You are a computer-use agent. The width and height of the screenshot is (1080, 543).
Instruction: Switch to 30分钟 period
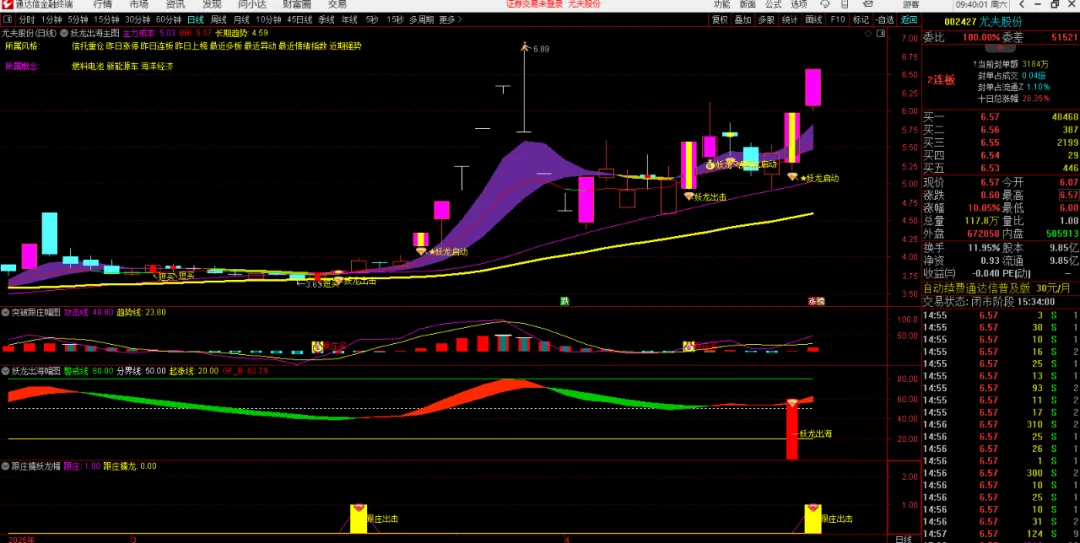tap(137, 20)
